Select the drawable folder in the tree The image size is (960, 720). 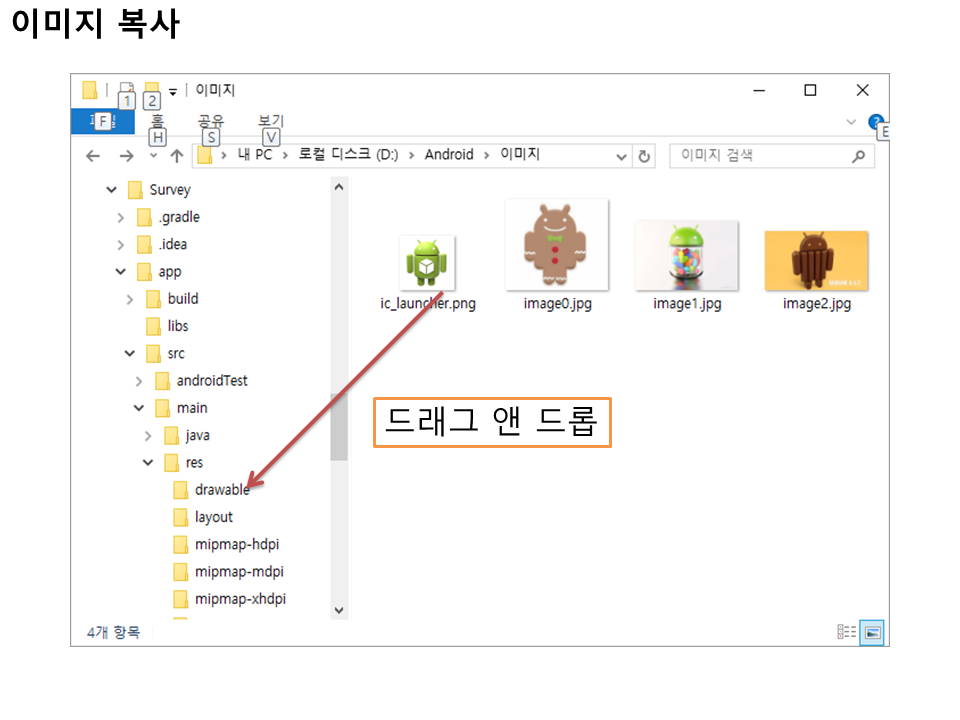click(221, 490)
